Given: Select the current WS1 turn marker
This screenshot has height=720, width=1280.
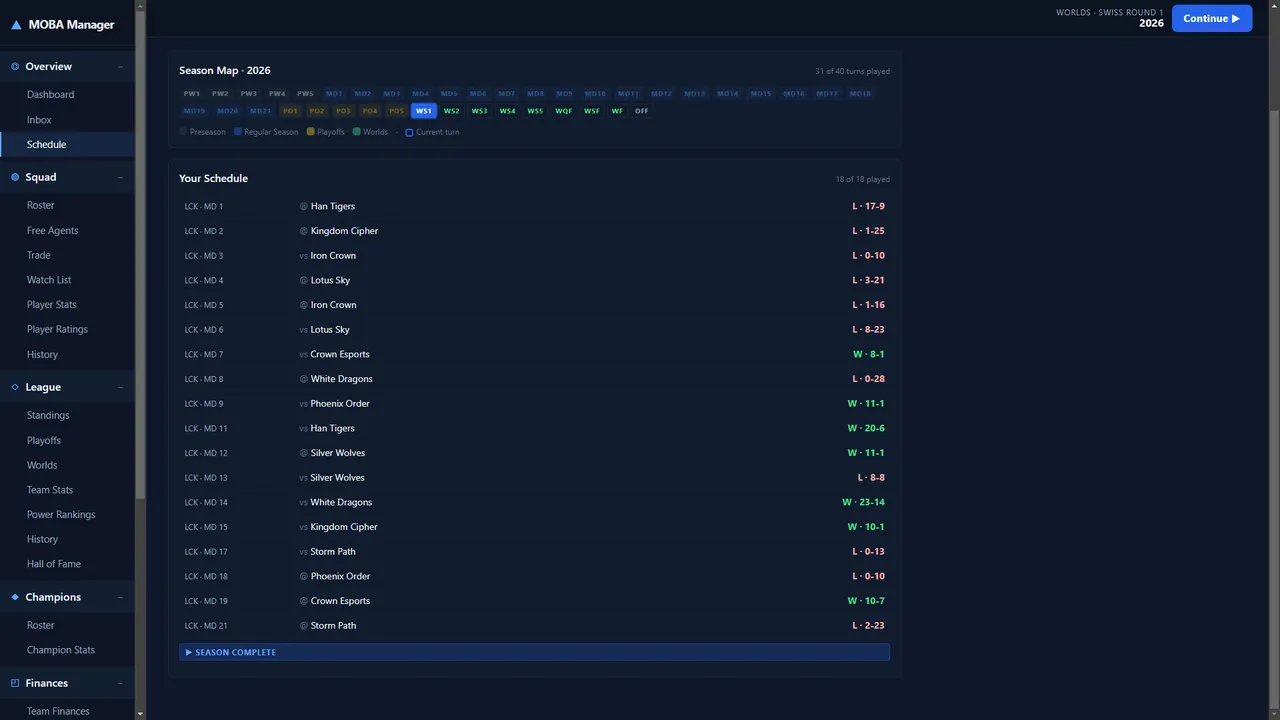Looking at the screenshot, I should [x=424, y=111].
